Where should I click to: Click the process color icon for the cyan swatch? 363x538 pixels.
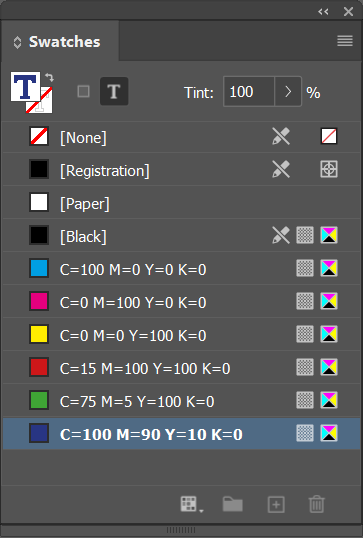point(305,268)
